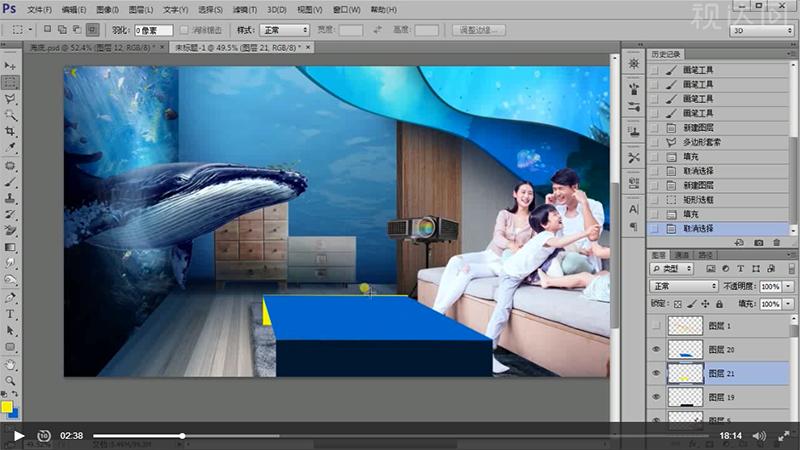Click the New Selection mode icon
Screen dimensions: 800x450
47,30
